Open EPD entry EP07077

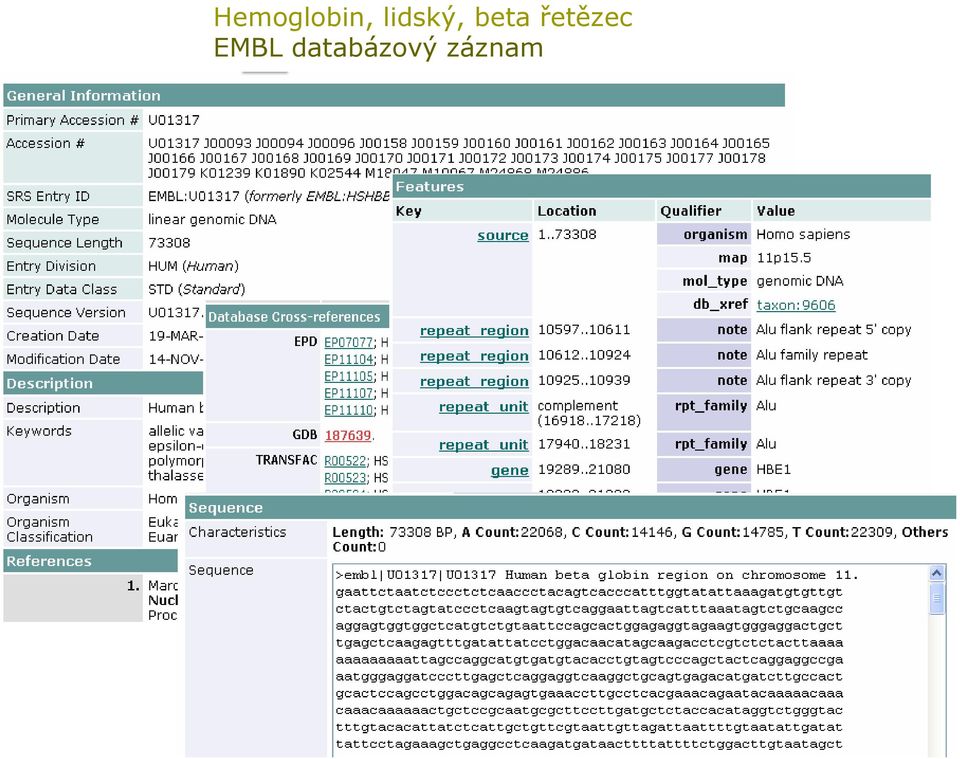[x=348, y=342]
